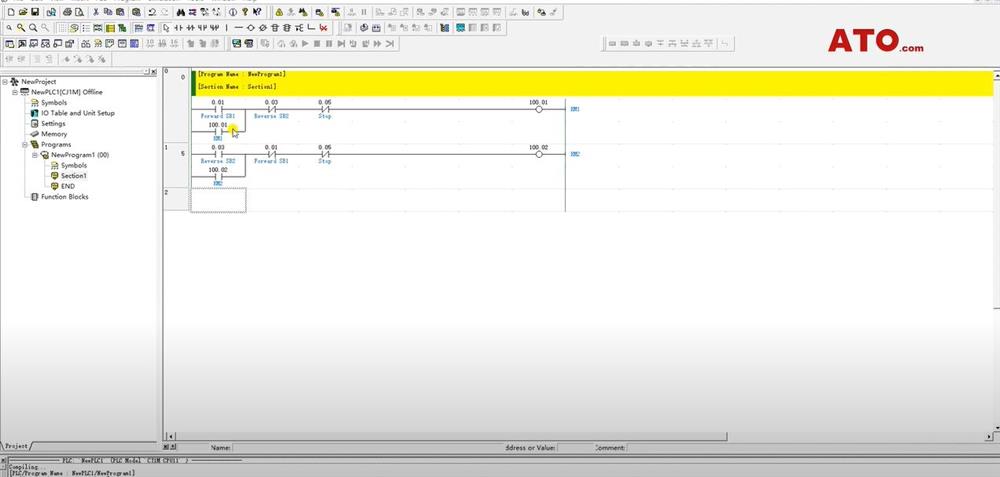1000x477 pixels.
Task: Open Section1 in the project tree
Action: tap(73, 176)
